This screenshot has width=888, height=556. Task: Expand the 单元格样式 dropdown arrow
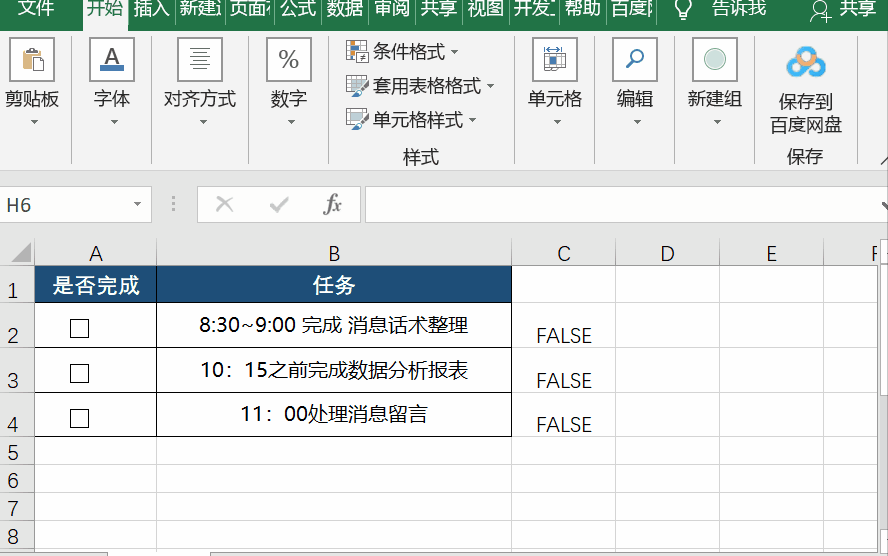pyautogui.click(x=472, y=120)
